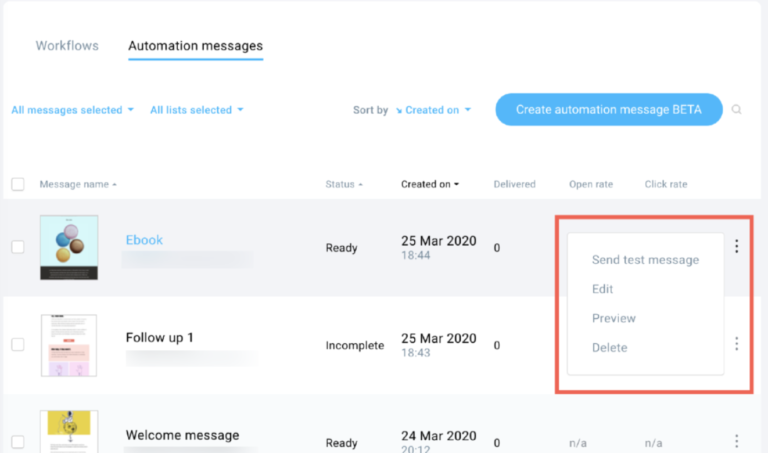
Task: Expand the All messages selected dropdown
Action: tap(72, 110)
